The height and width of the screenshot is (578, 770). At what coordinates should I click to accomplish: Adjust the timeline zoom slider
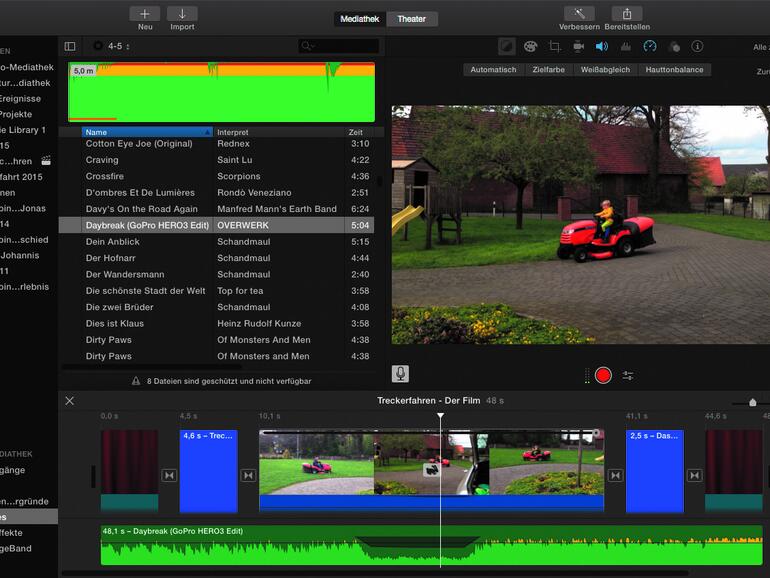point(753,402)
